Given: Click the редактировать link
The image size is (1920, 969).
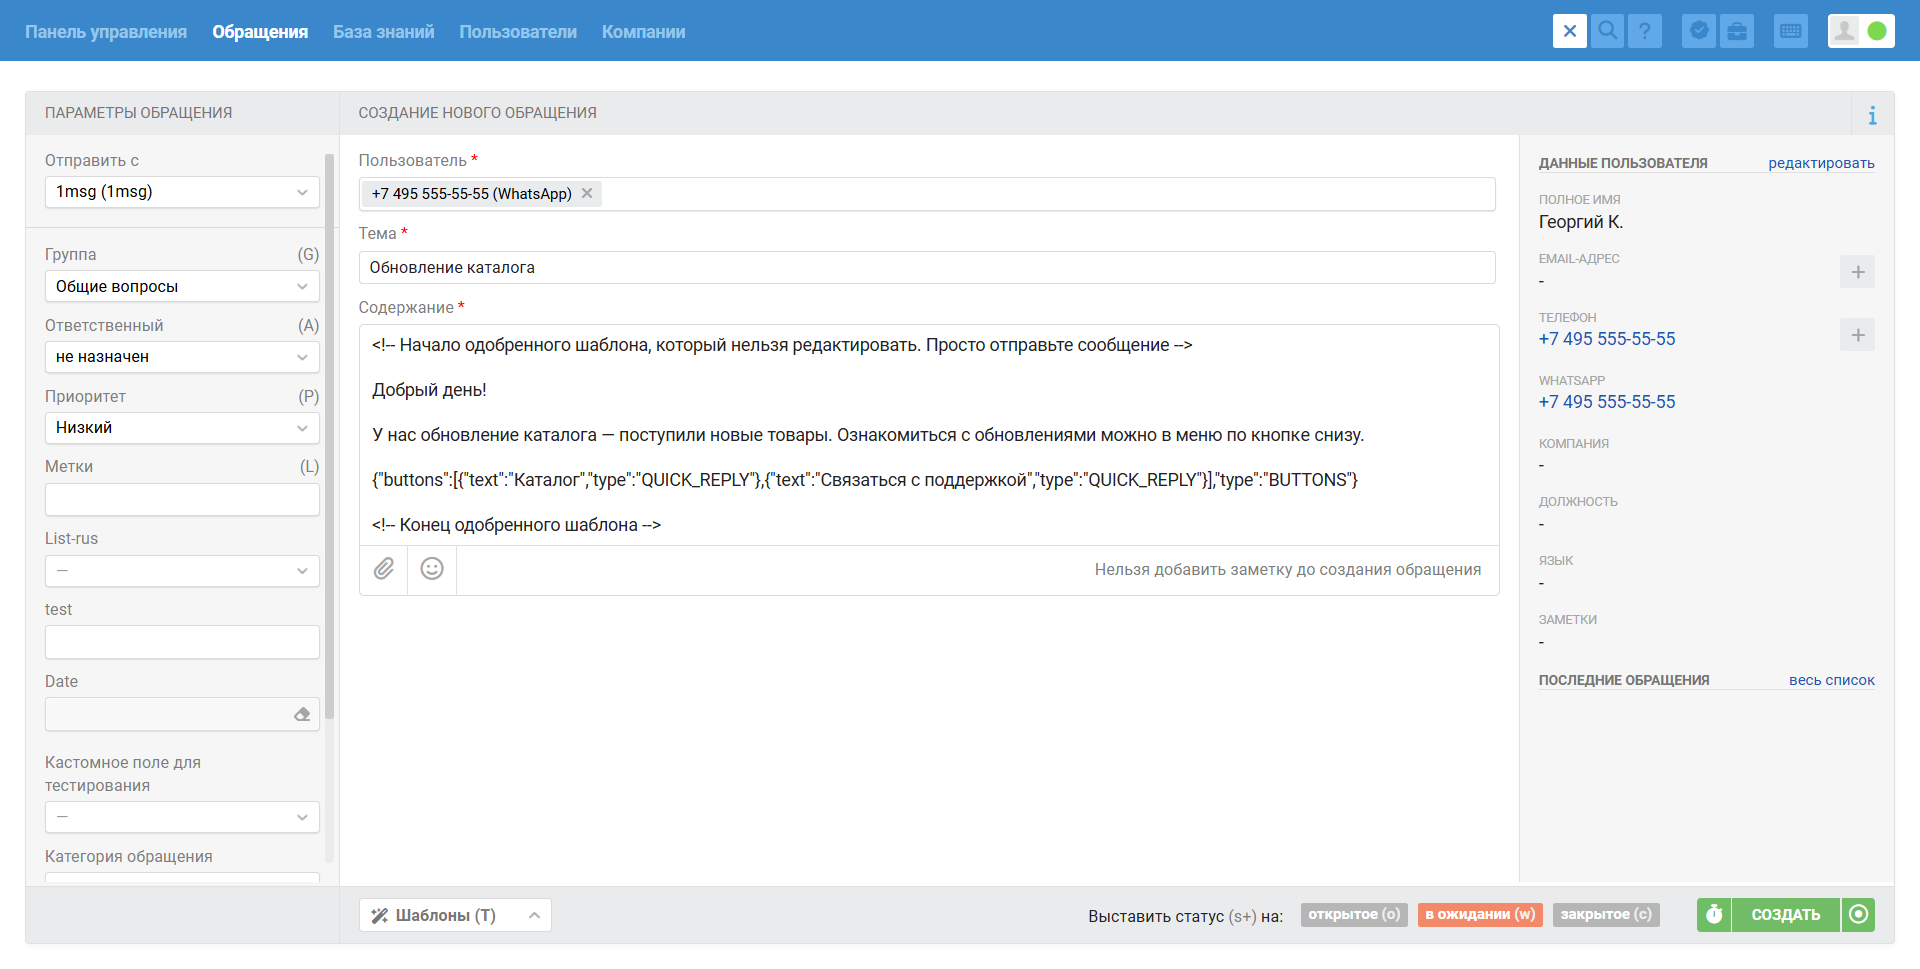Looking at the screenshot, I should (1821, 163).
